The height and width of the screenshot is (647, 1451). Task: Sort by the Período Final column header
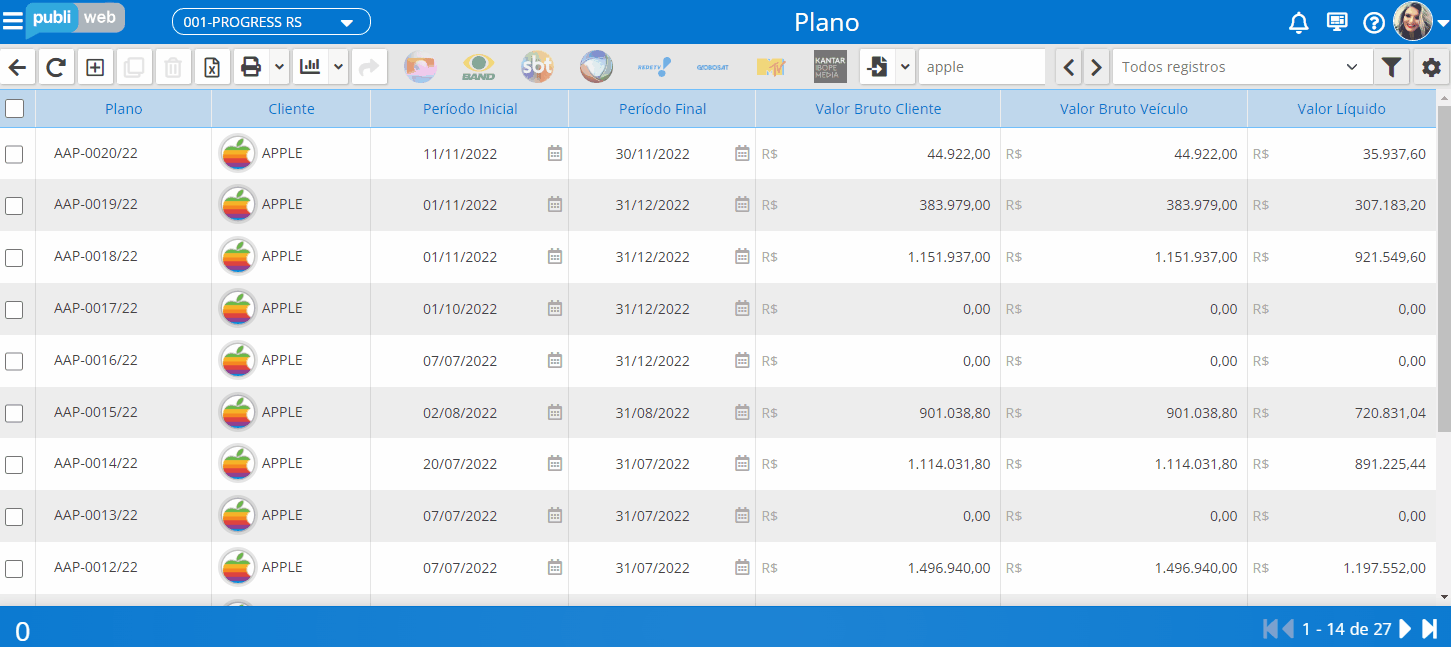pos(662,109)
